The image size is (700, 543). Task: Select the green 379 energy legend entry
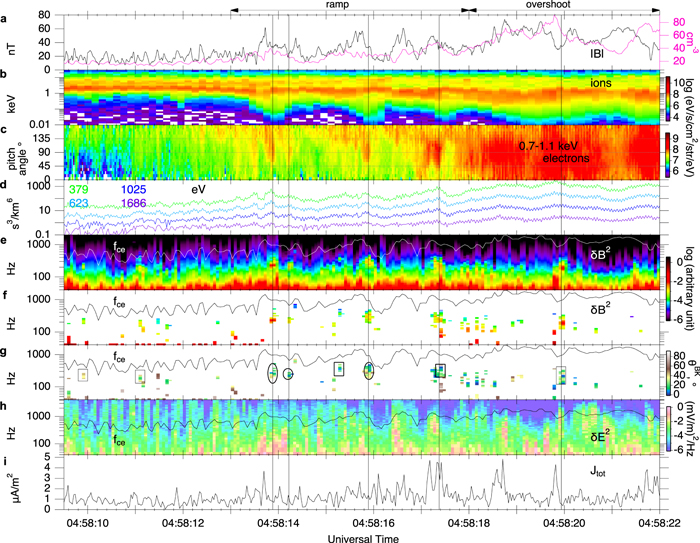coord(77,188)
